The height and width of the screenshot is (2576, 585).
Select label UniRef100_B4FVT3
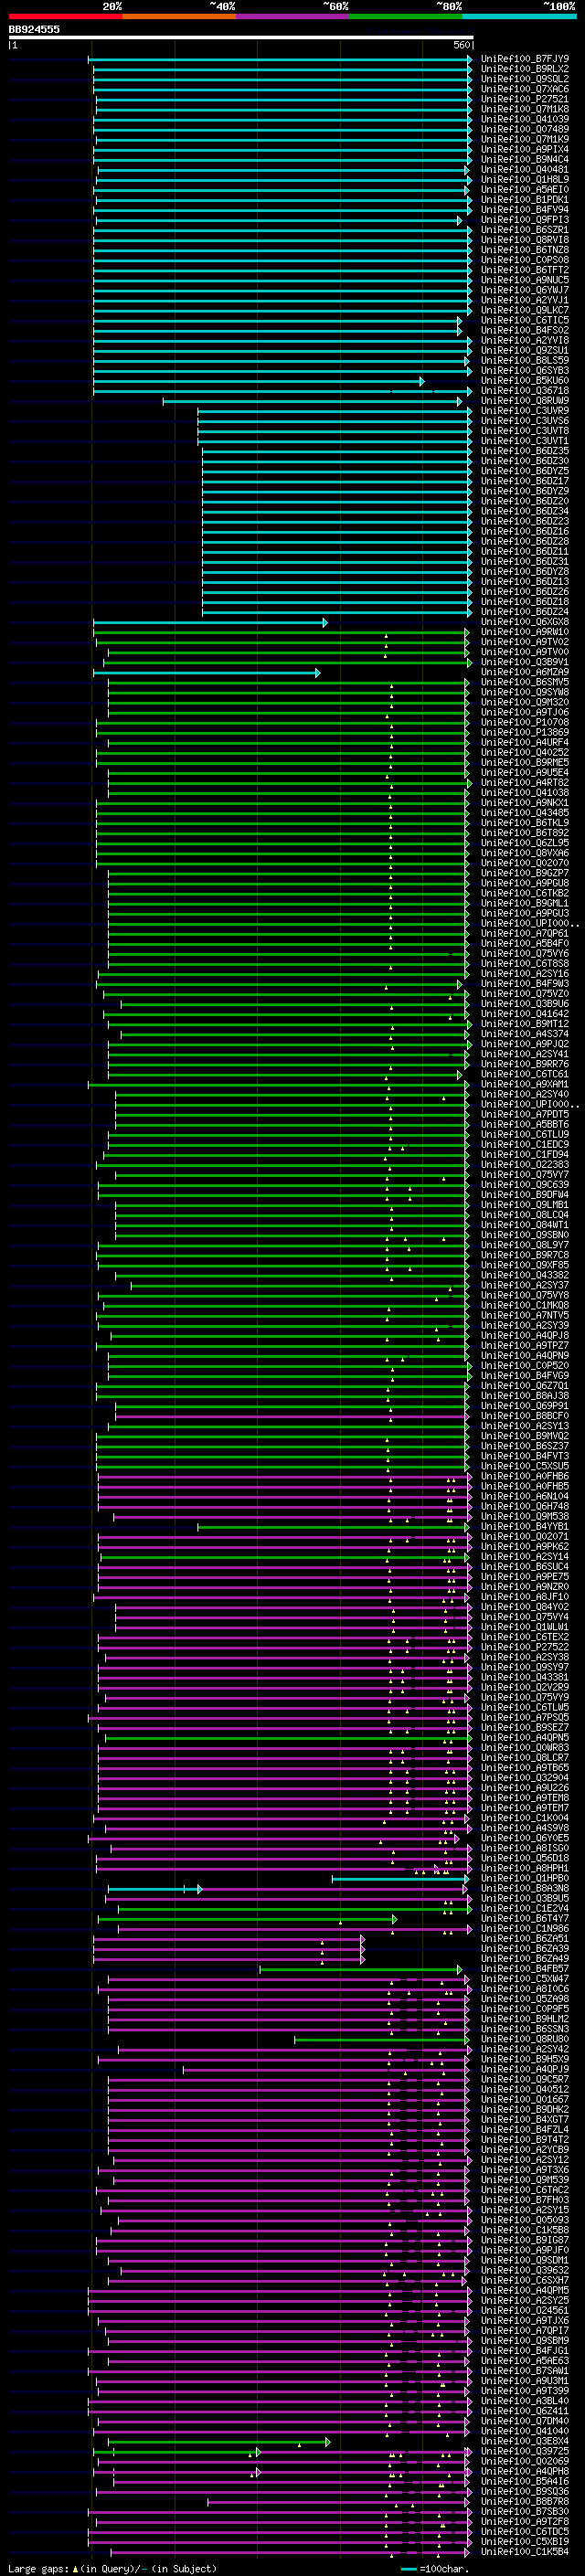pyautogui.click(x=525, y=1456)
